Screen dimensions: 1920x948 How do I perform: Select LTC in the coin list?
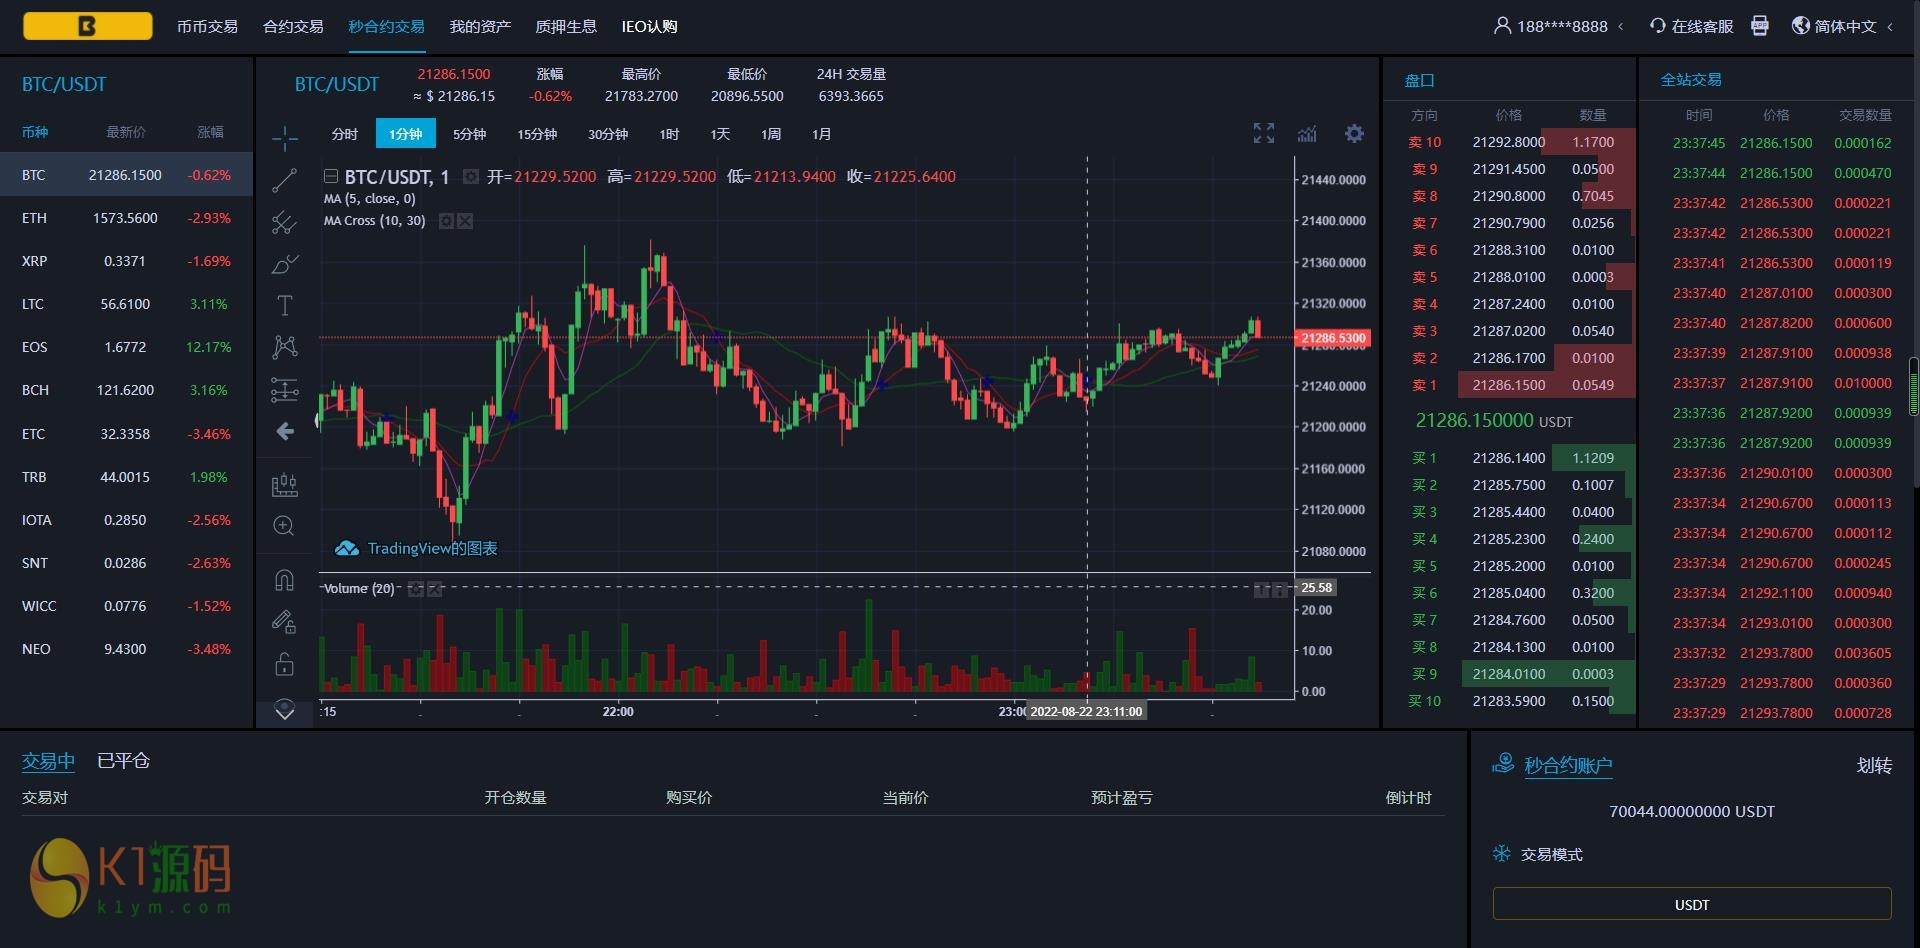click(126, 304)
